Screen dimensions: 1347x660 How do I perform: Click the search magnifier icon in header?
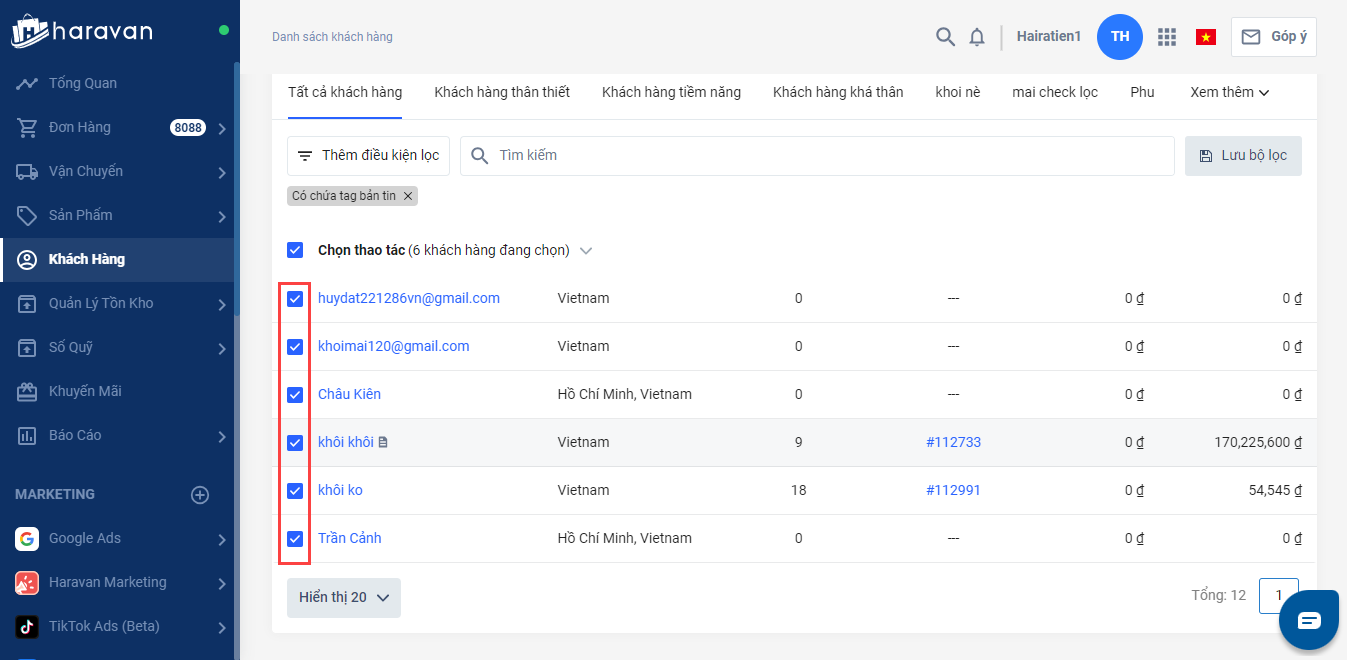click(x=945, y=37)
